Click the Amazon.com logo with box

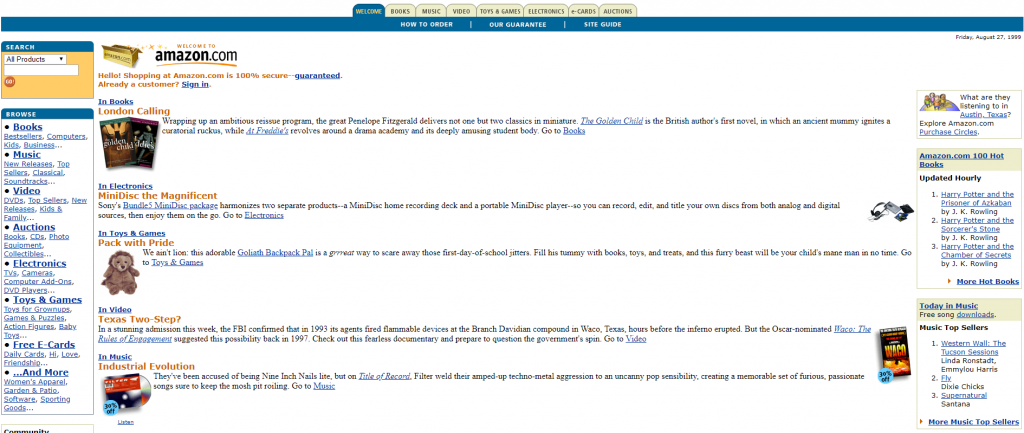point(170,56)
